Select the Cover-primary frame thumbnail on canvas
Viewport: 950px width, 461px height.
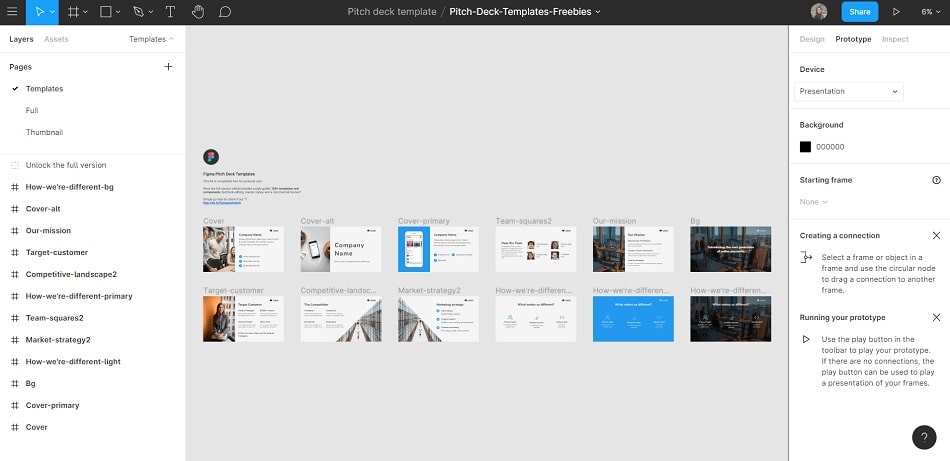(438, 249)
